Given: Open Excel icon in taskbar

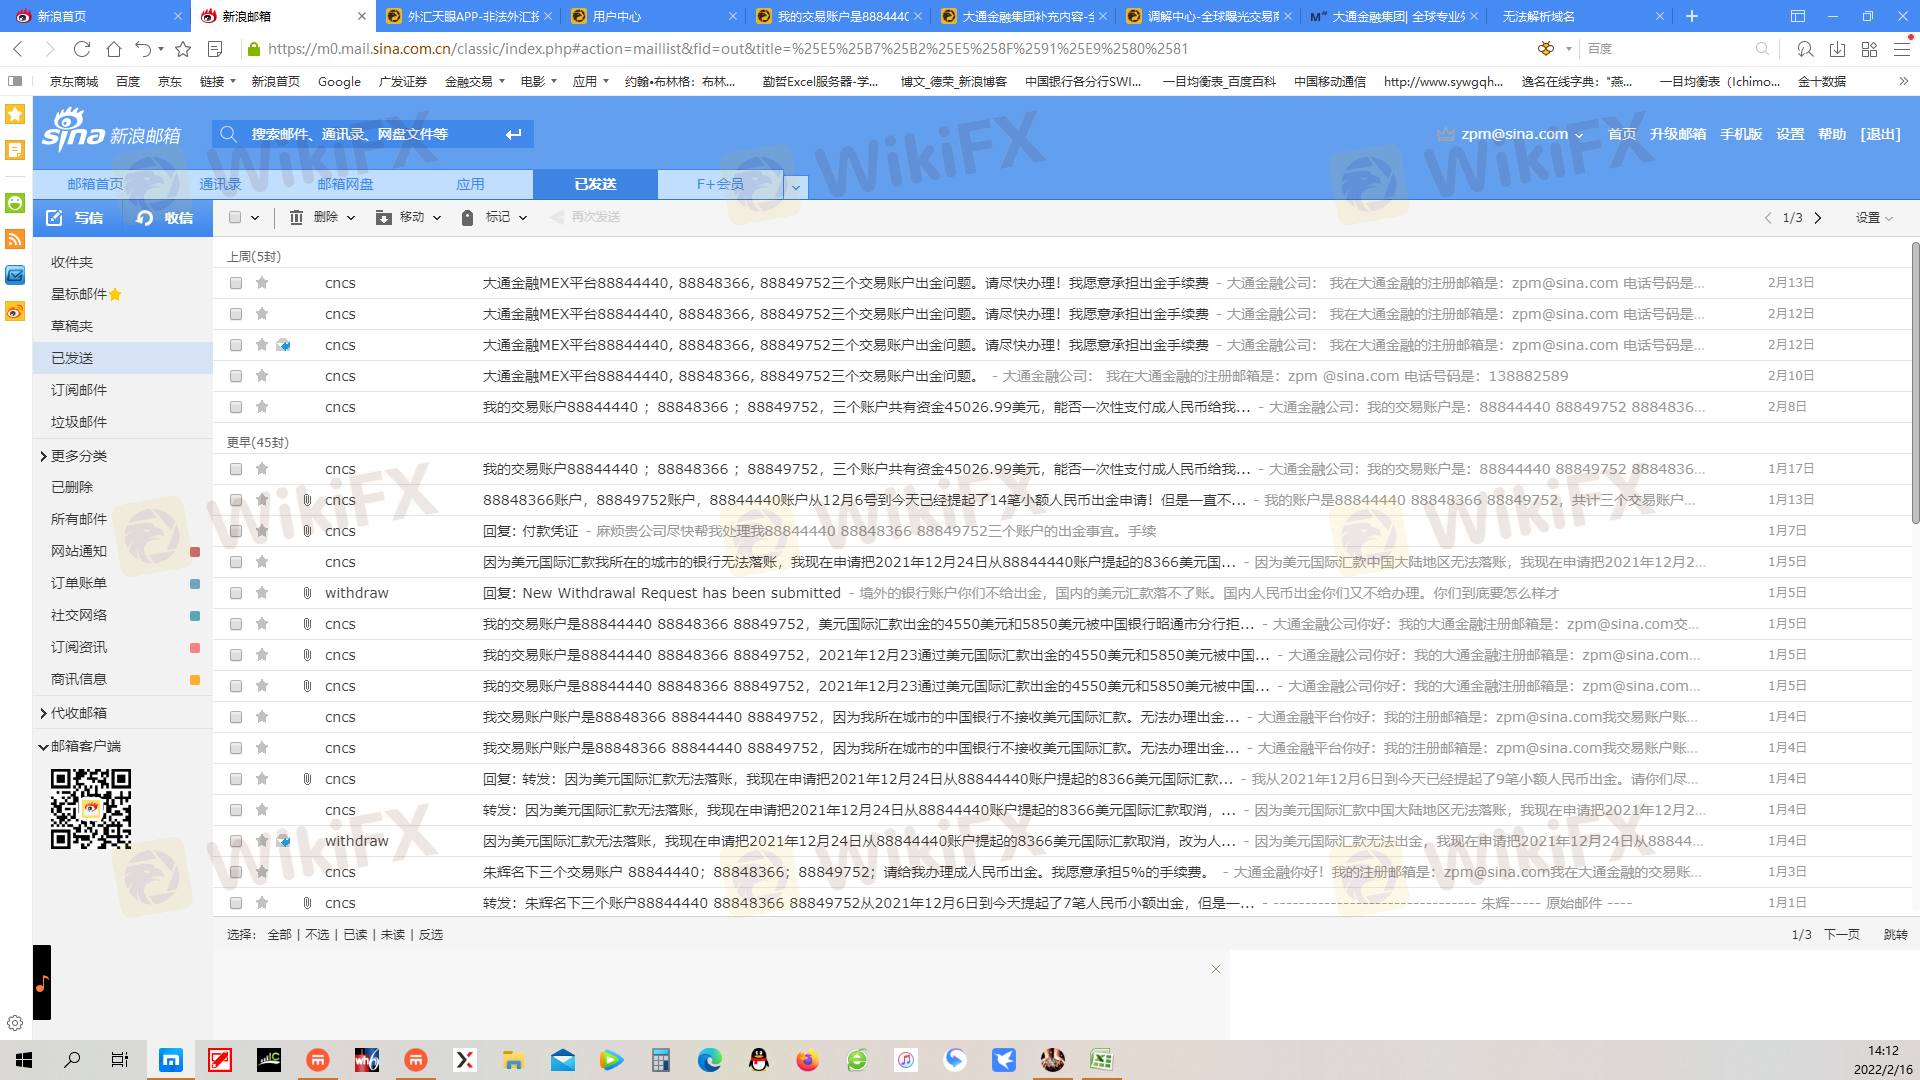Looking at the screenshot, I should point(1101,1060).
